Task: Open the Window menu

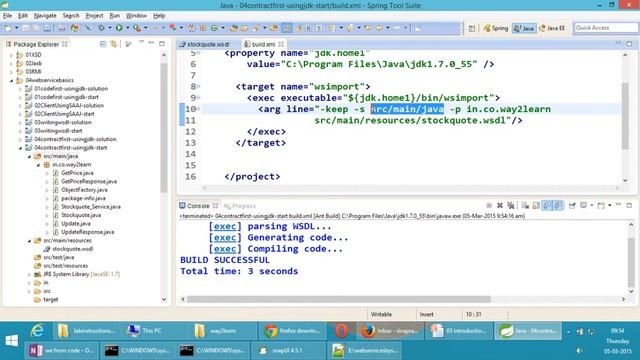Action: coord(136,16)
